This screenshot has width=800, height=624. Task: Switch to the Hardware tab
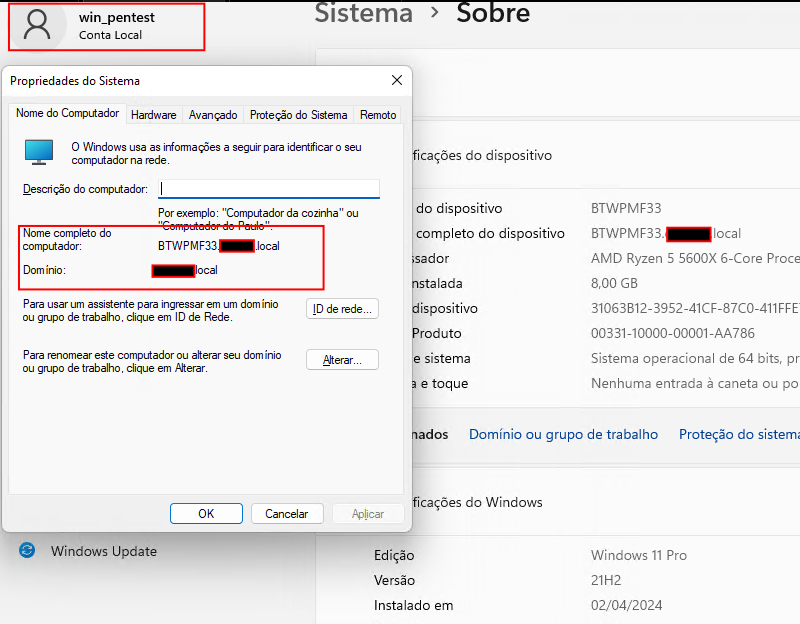[x=153, y=115]
